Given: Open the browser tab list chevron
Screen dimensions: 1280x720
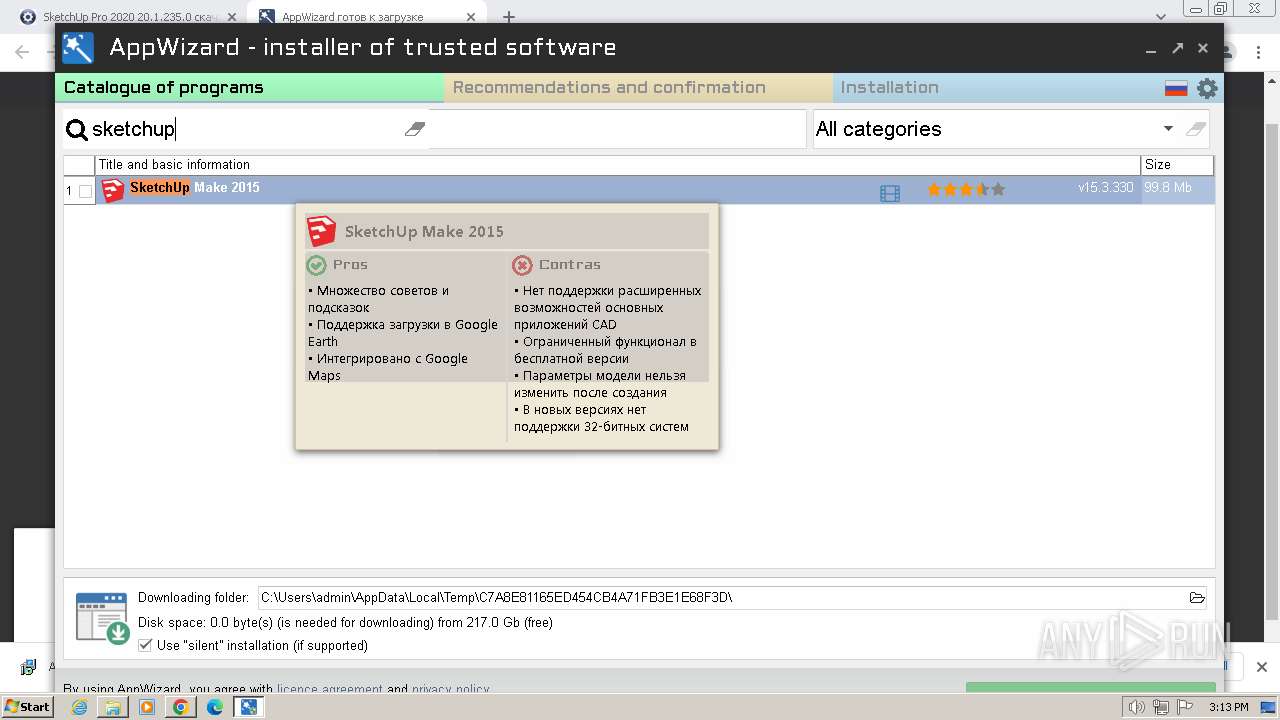Looking at the screenshot, I should pos(1161,17).
